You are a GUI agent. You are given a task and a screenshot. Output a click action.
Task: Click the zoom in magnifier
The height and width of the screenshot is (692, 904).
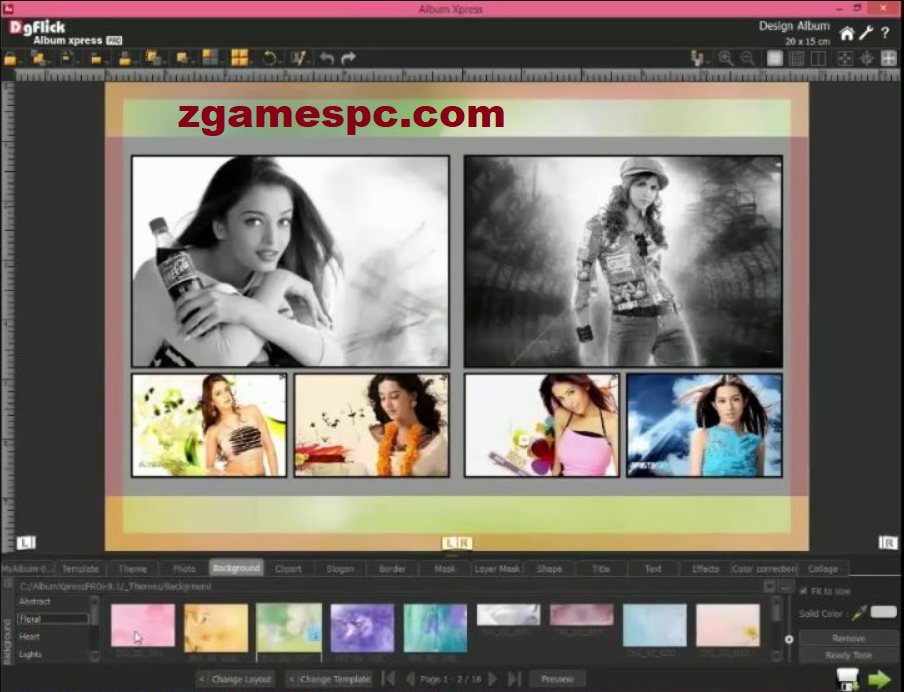(725, 58)
